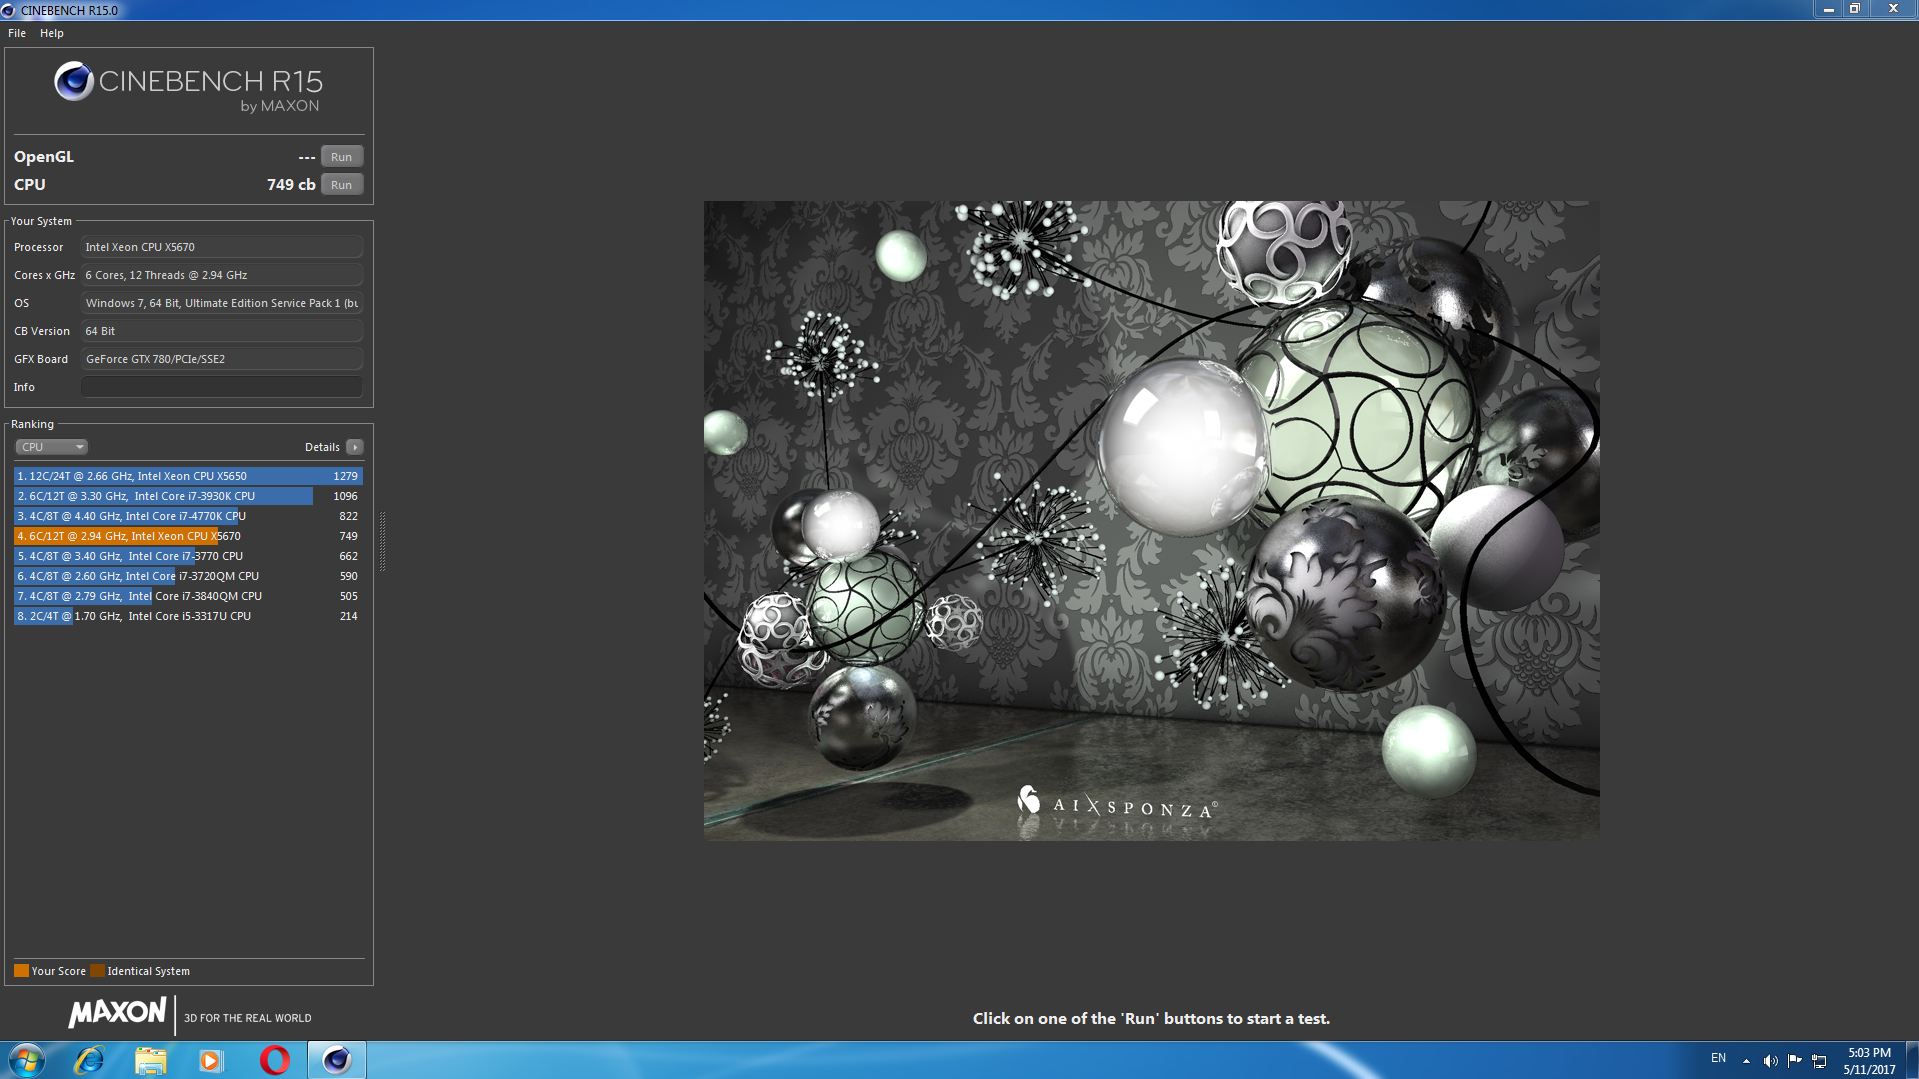Expand the Details panel arrow
This screenshot has height=1079, width=1919.
[356, 446]
